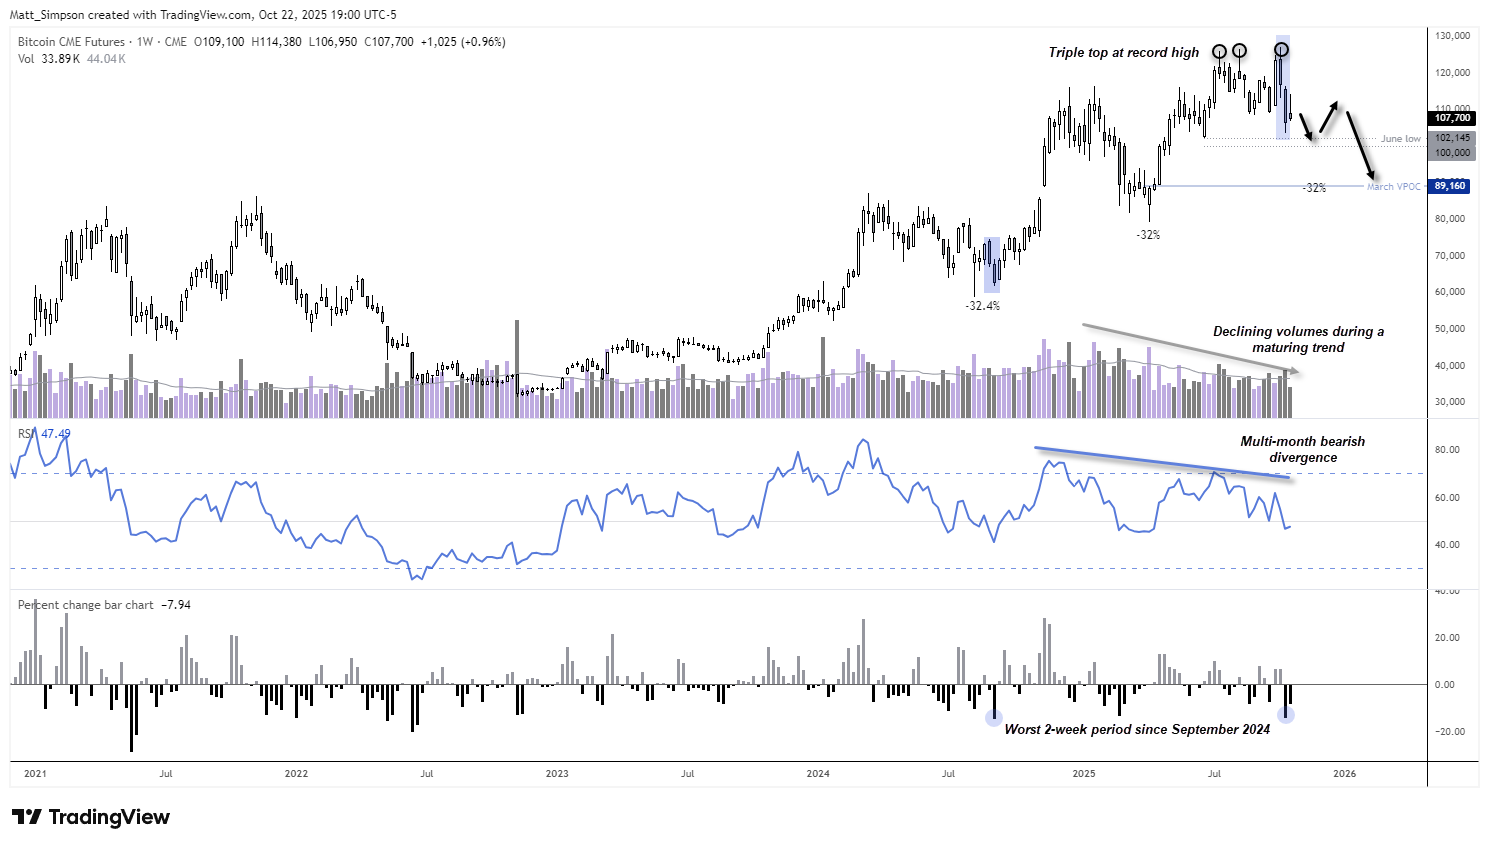Click the grey declining volumes trend arrow
Image resolution: width=1489 pixels, height=847 pixels.
click(x=1190, y=349)
